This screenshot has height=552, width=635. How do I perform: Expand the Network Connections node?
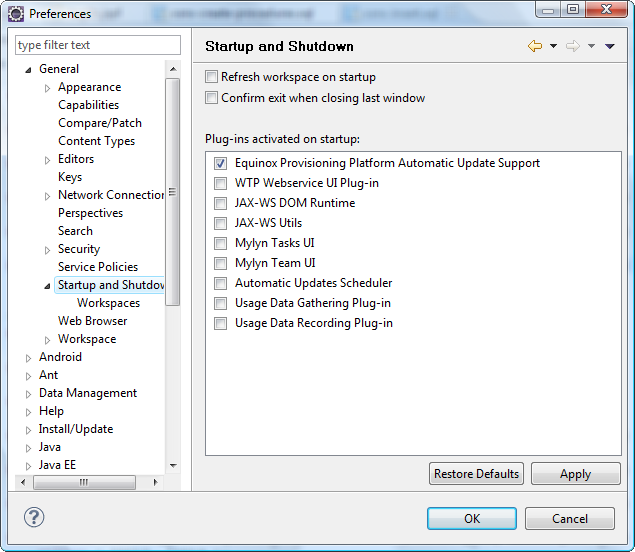(47, 196)
